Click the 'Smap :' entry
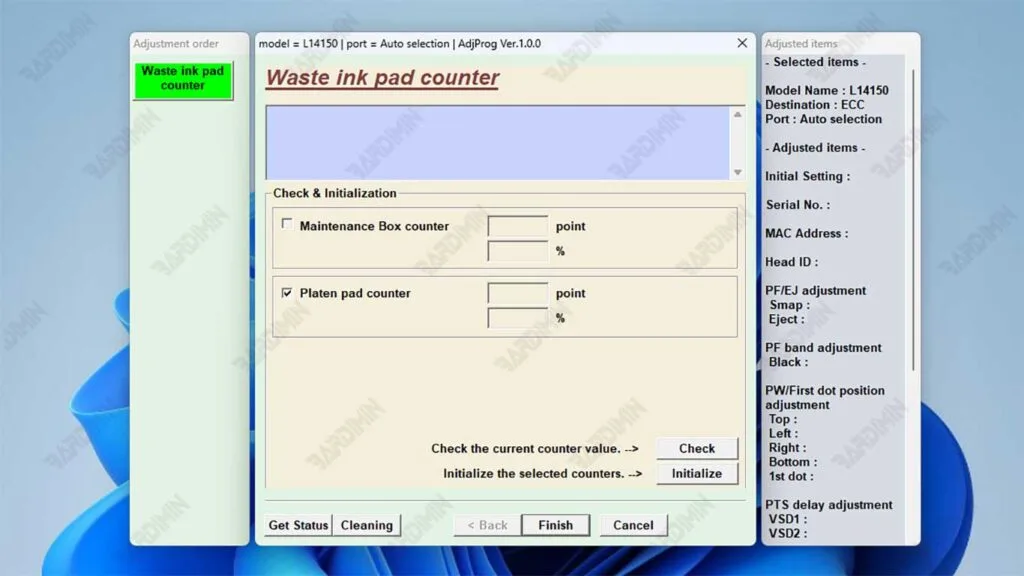The image size is (1024, 576). (789, 305)
